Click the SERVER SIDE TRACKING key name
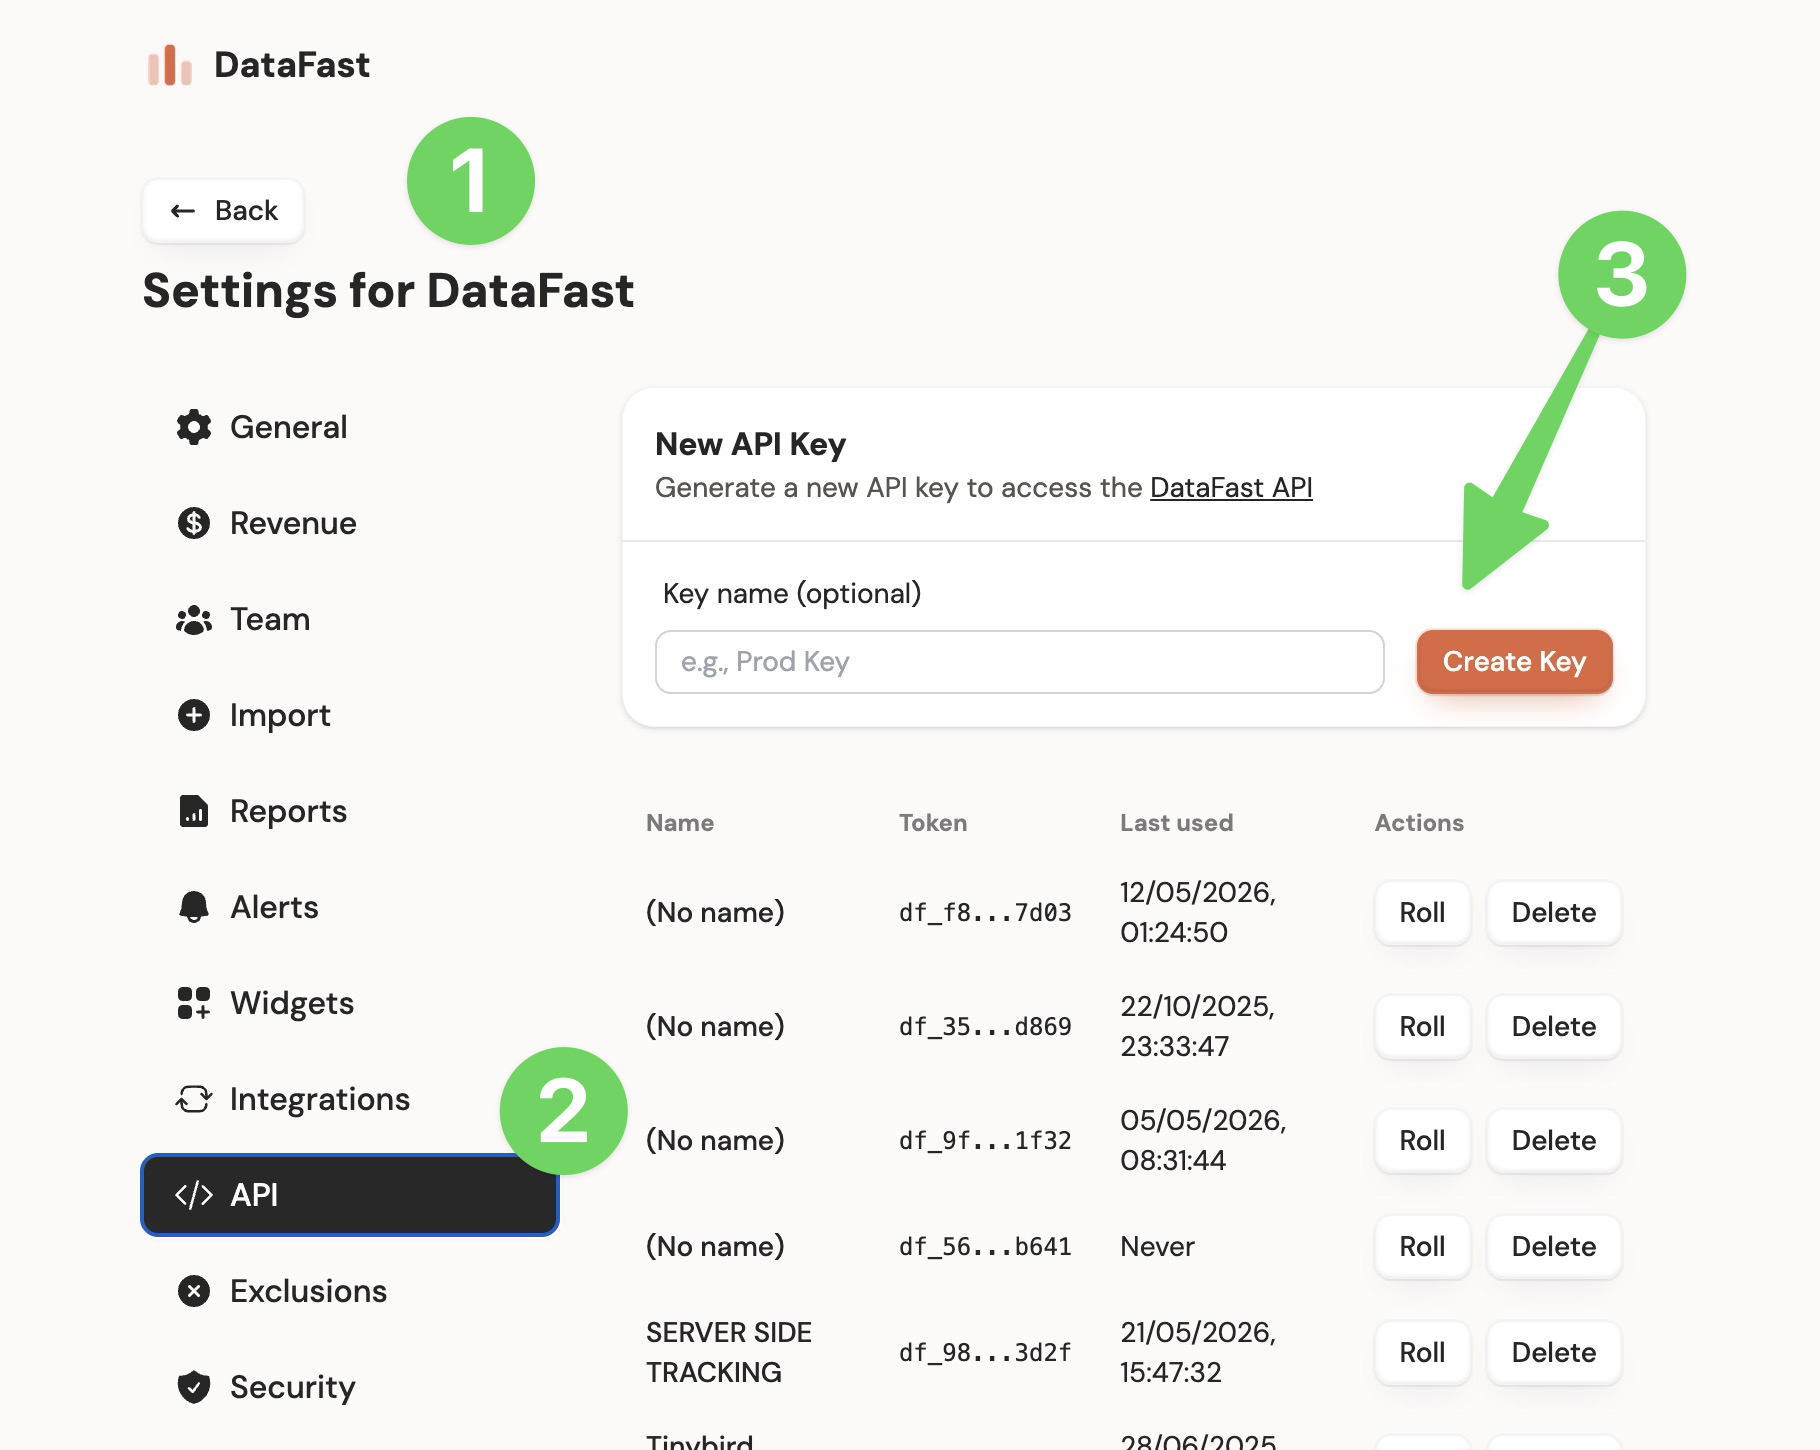1820x1450 pixels. [729, 1352]
